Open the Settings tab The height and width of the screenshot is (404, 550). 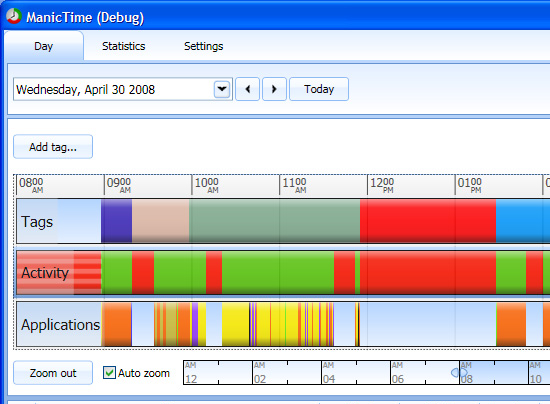pyautogui.click(x=203, y=46)
